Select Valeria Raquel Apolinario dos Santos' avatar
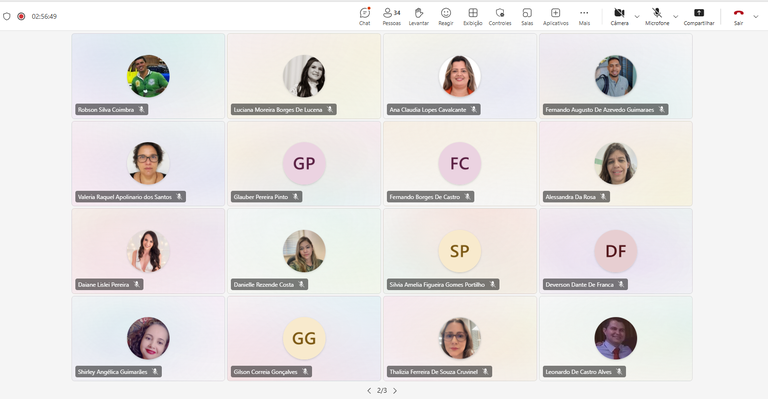Image resolution: width=768 pixels, height=399 pixels. [x=148, y=163]
